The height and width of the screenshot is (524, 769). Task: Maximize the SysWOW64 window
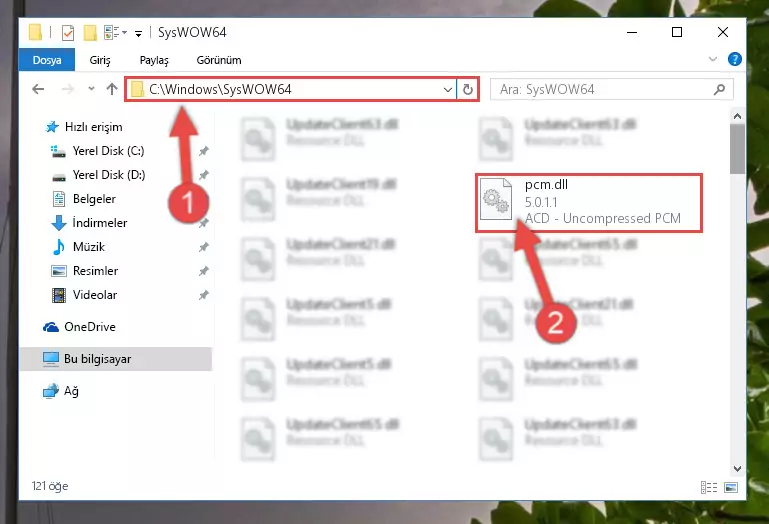[677, 32]
